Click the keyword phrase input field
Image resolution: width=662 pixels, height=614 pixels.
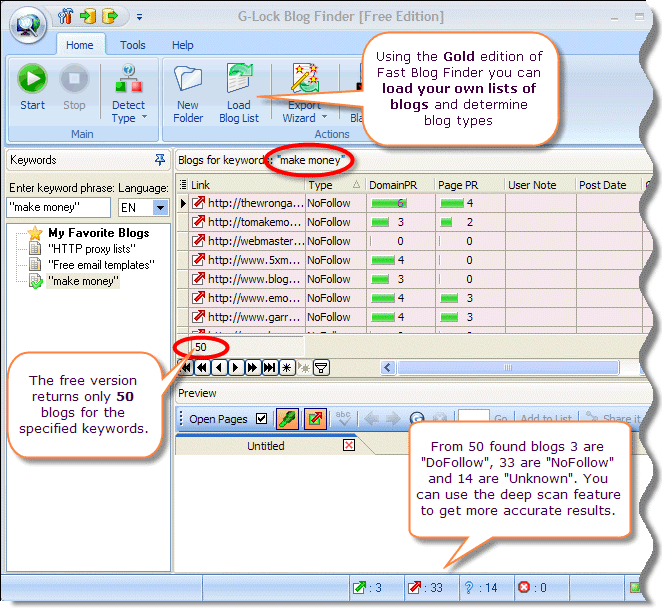click(x=59, y=207)
